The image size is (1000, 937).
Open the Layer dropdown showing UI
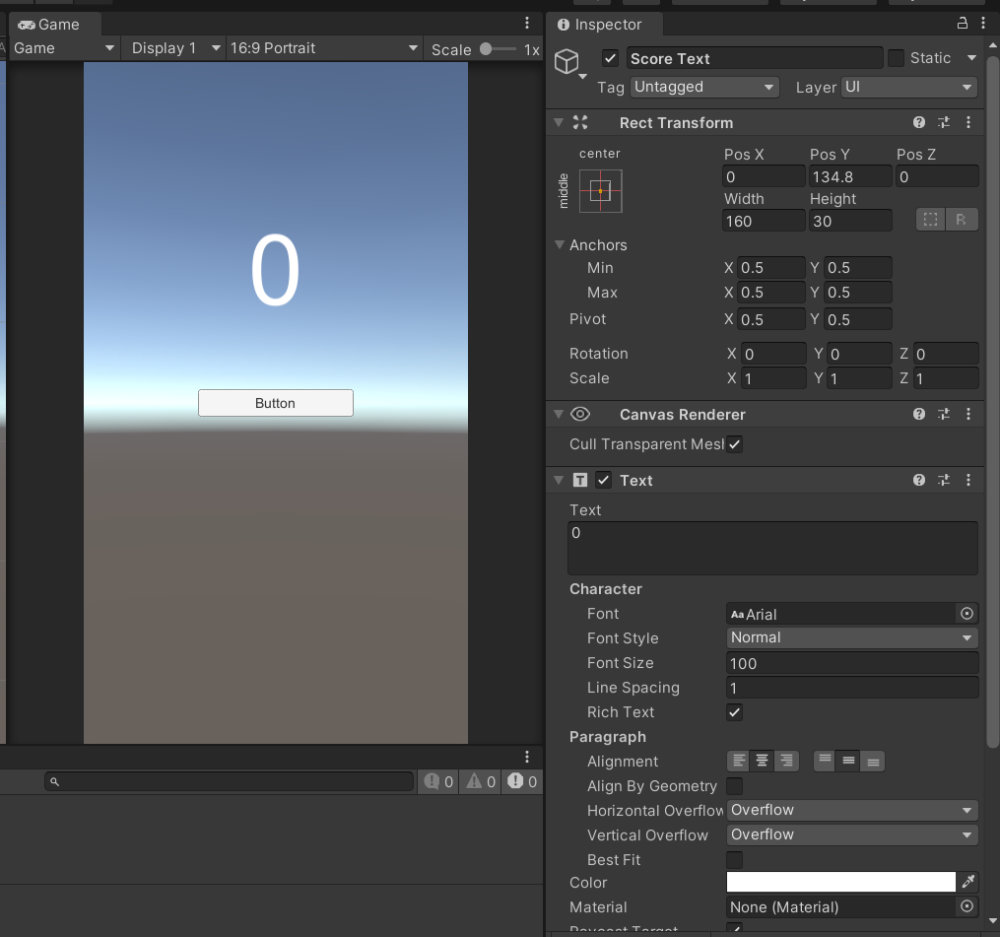[x=909, y=87]
